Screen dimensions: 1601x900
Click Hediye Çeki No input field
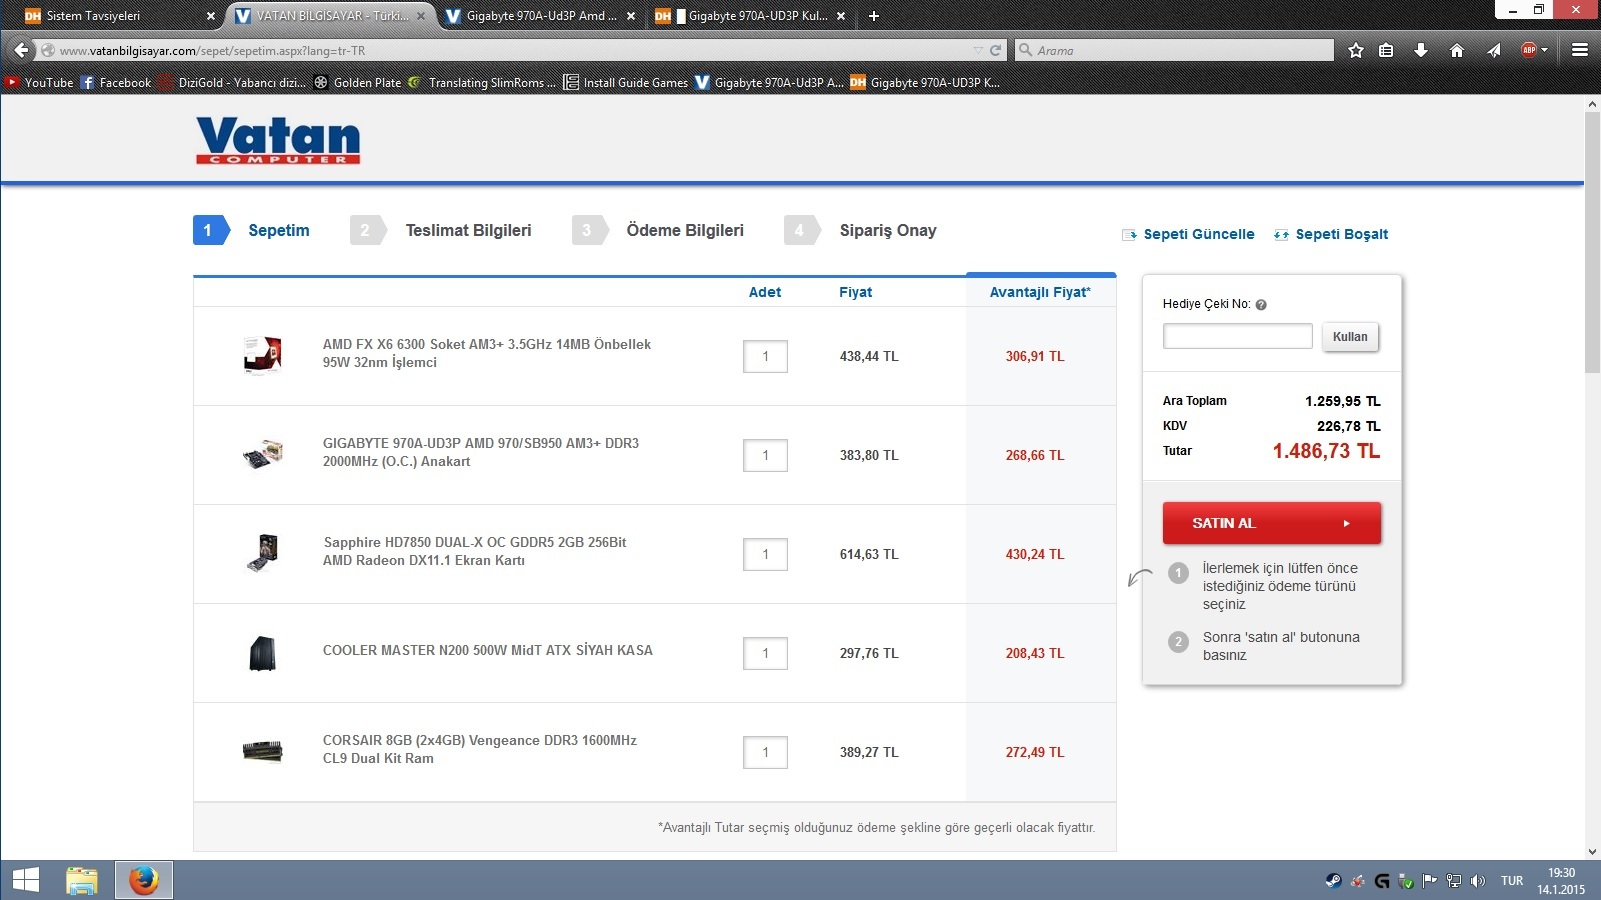tap(1238, 336)
